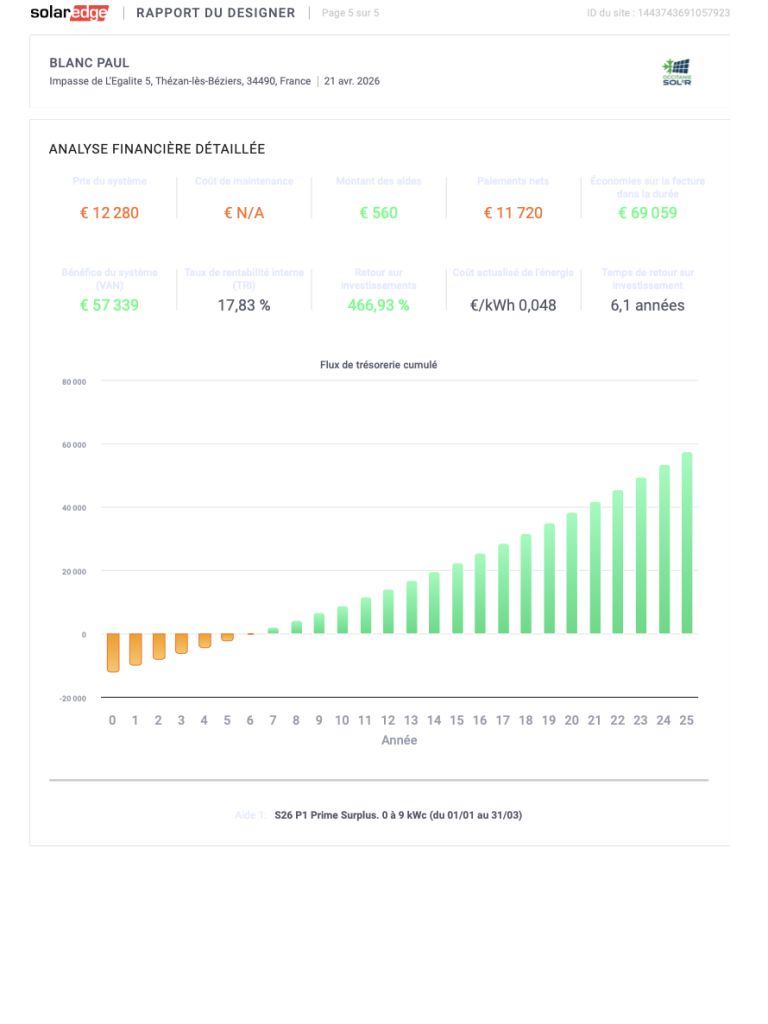Click the aid amount € 560 value
Viewport: 768px width, 1024px height.
378,213
